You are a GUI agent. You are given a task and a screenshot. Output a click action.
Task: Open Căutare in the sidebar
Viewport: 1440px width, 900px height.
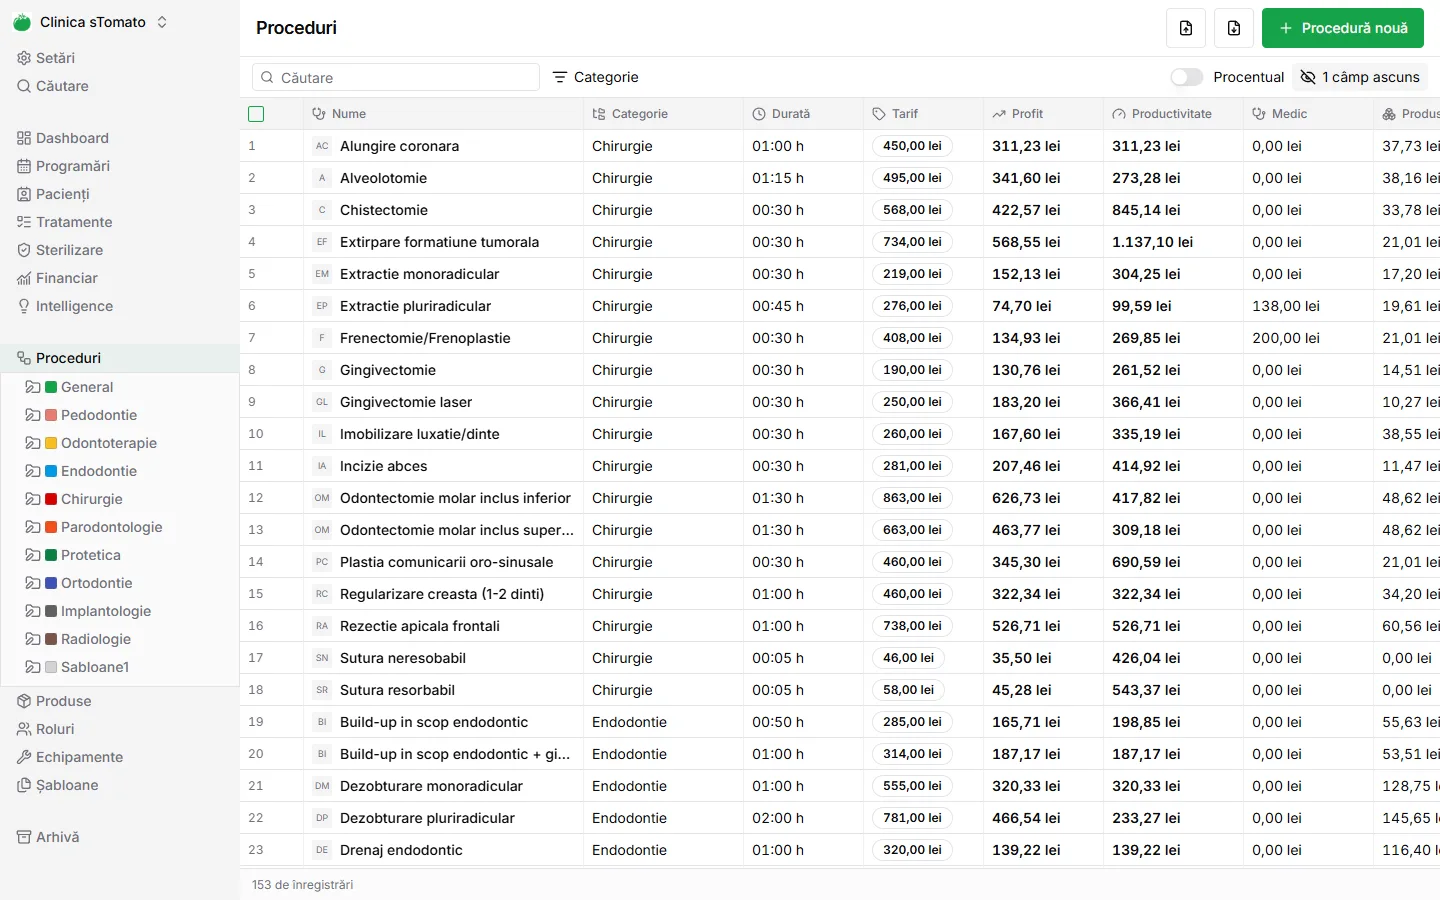[x=62, y=86]
